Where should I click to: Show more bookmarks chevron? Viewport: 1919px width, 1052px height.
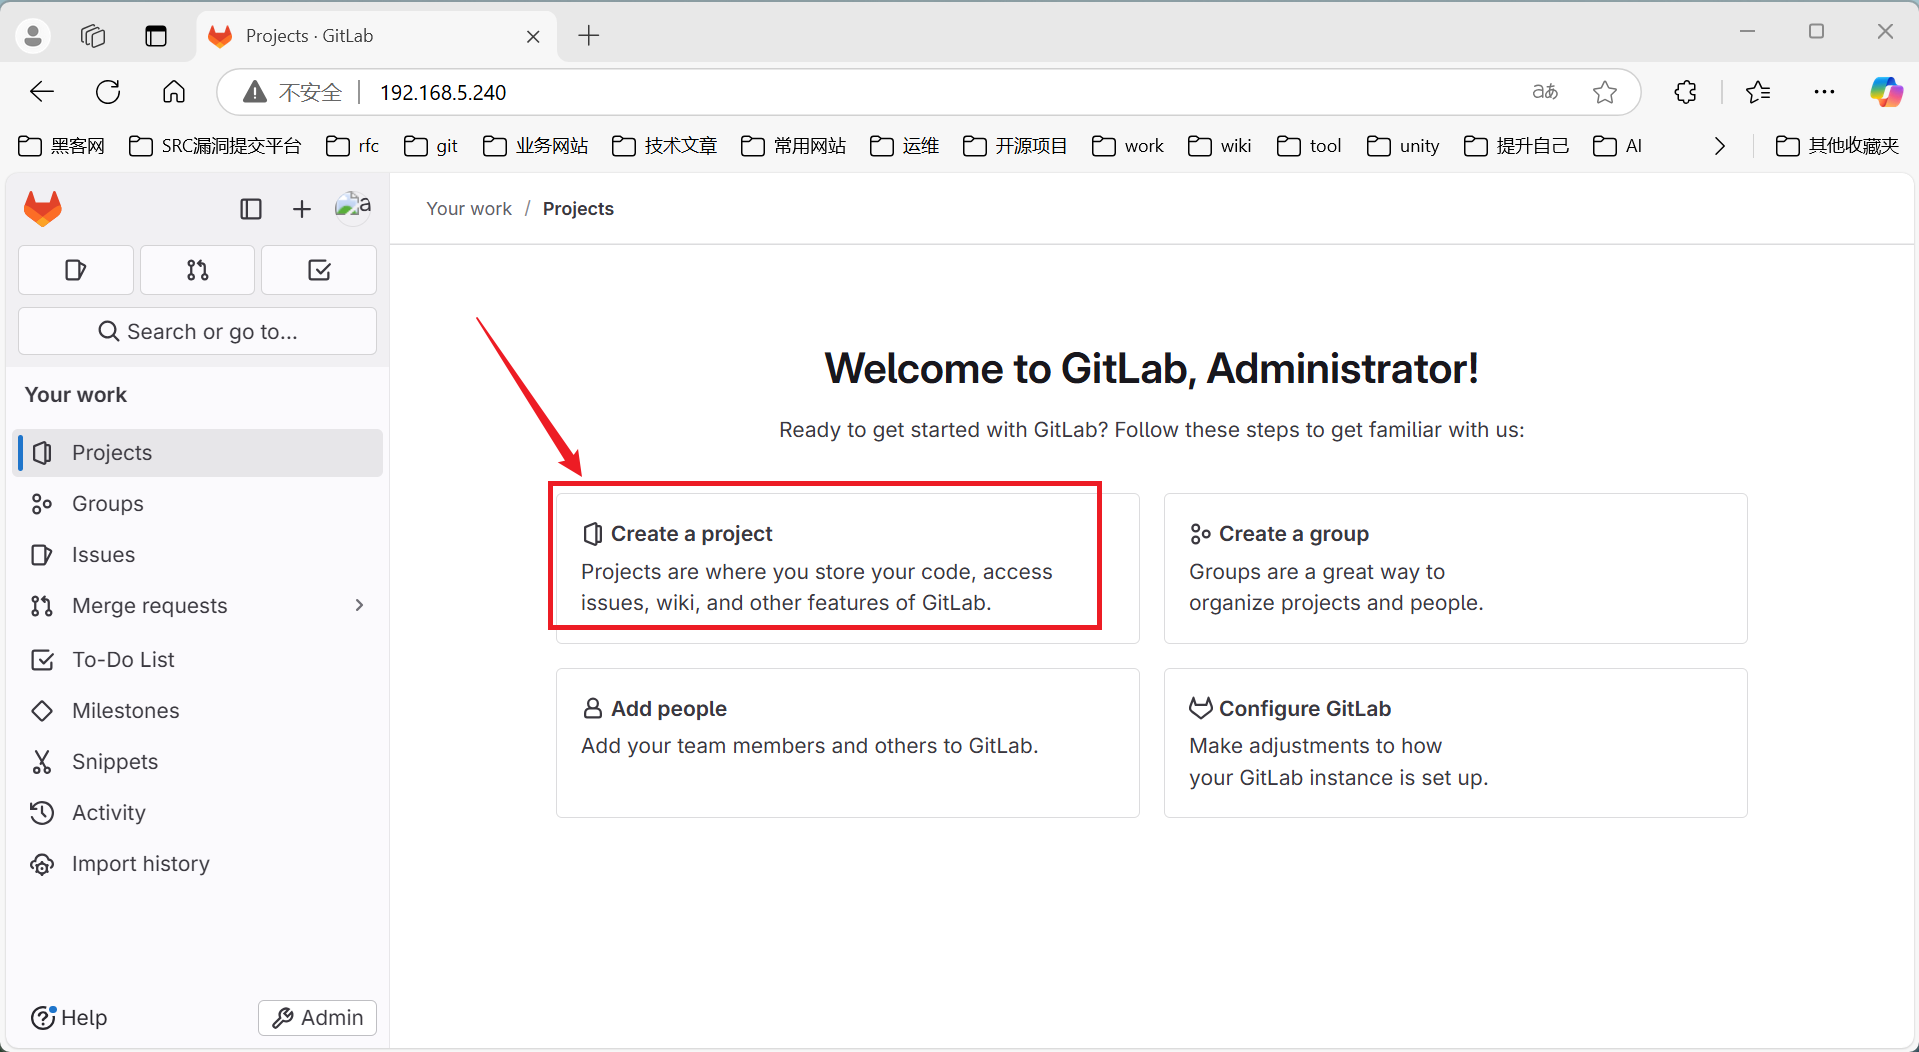tap(1720, 146)
